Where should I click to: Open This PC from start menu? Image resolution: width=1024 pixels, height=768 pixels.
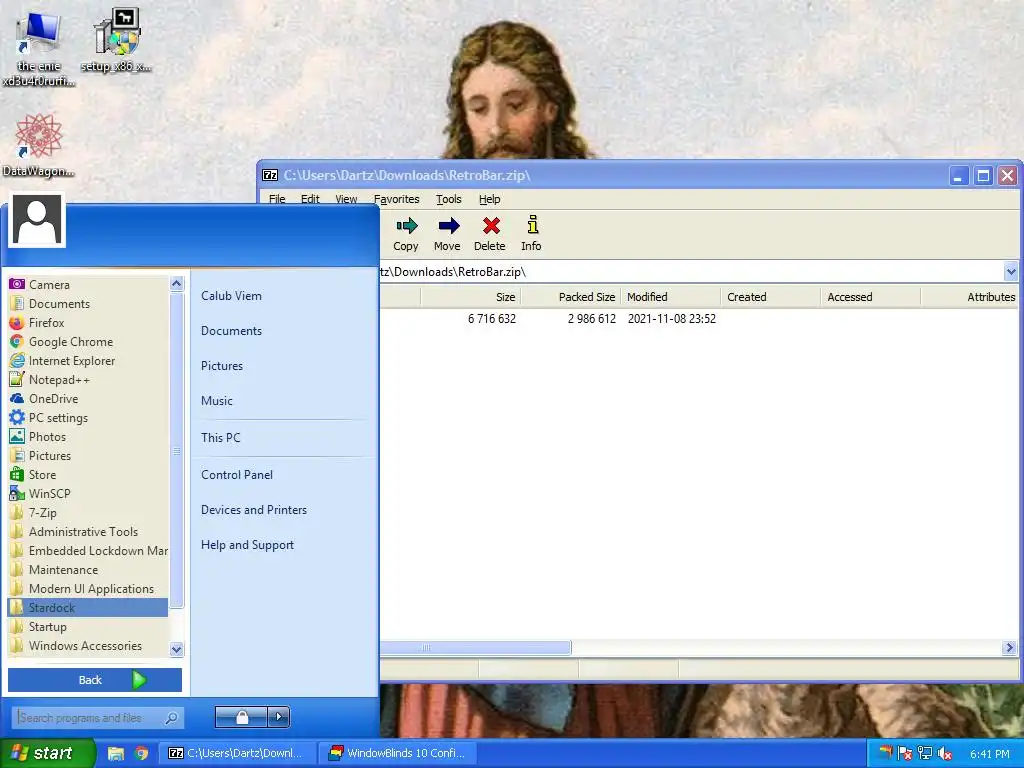[221, 438]
